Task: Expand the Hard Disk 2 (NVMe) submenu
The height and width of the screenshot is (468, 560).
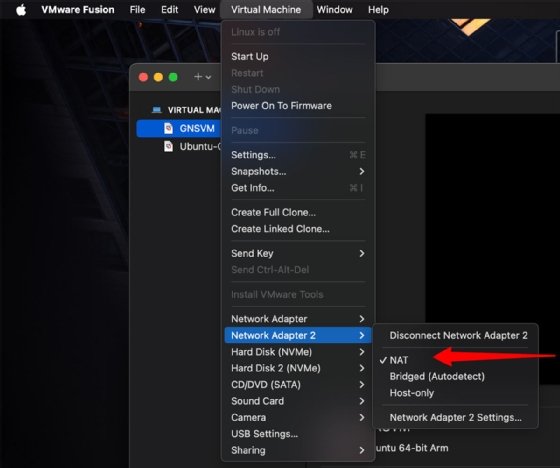Action: click(298, 368)
